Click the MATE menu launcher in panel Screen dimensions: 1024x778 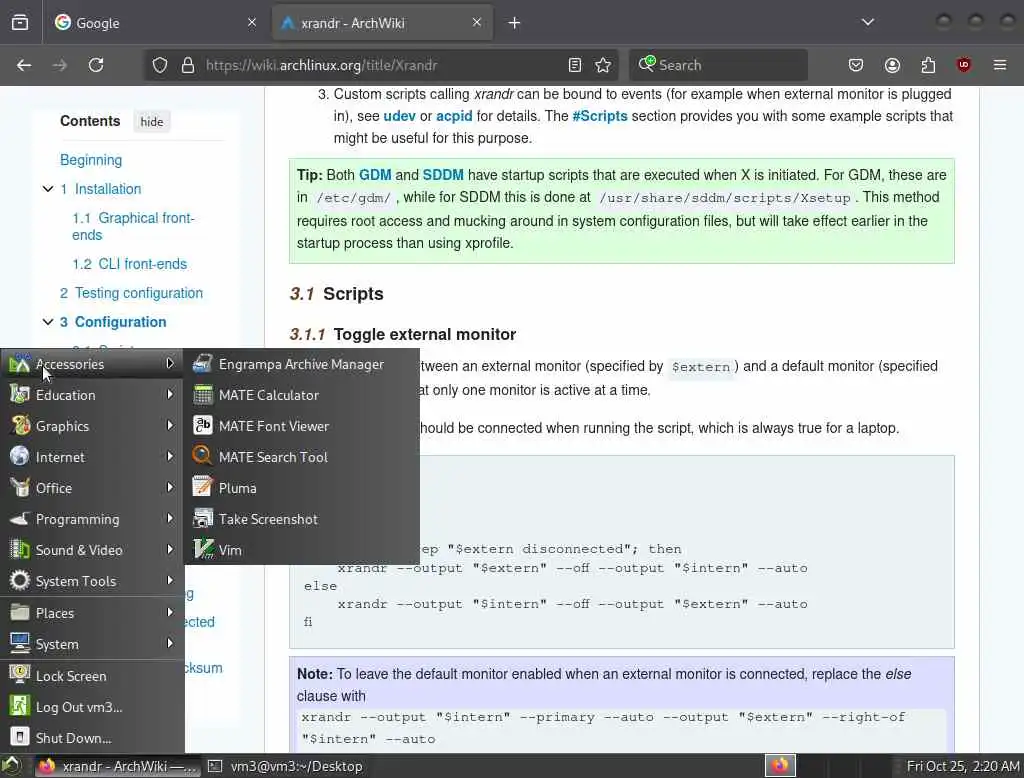[11, 766]
